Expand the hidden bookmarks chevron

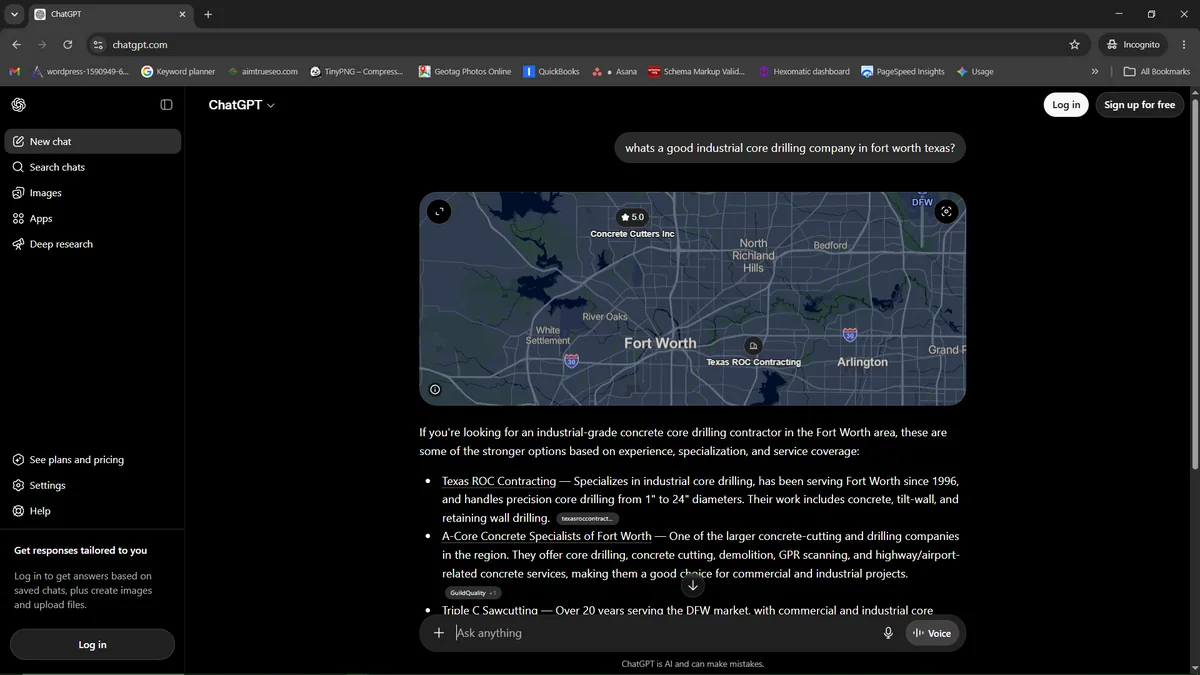click(1095, 72)
